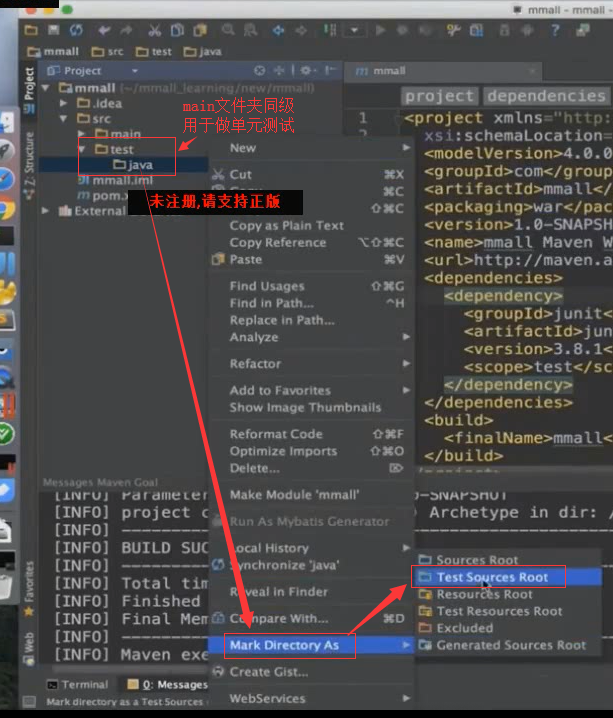Click the dependencies breadcrumb above the editor
This screenshot has width=613, height=718.
coord(547,96)
